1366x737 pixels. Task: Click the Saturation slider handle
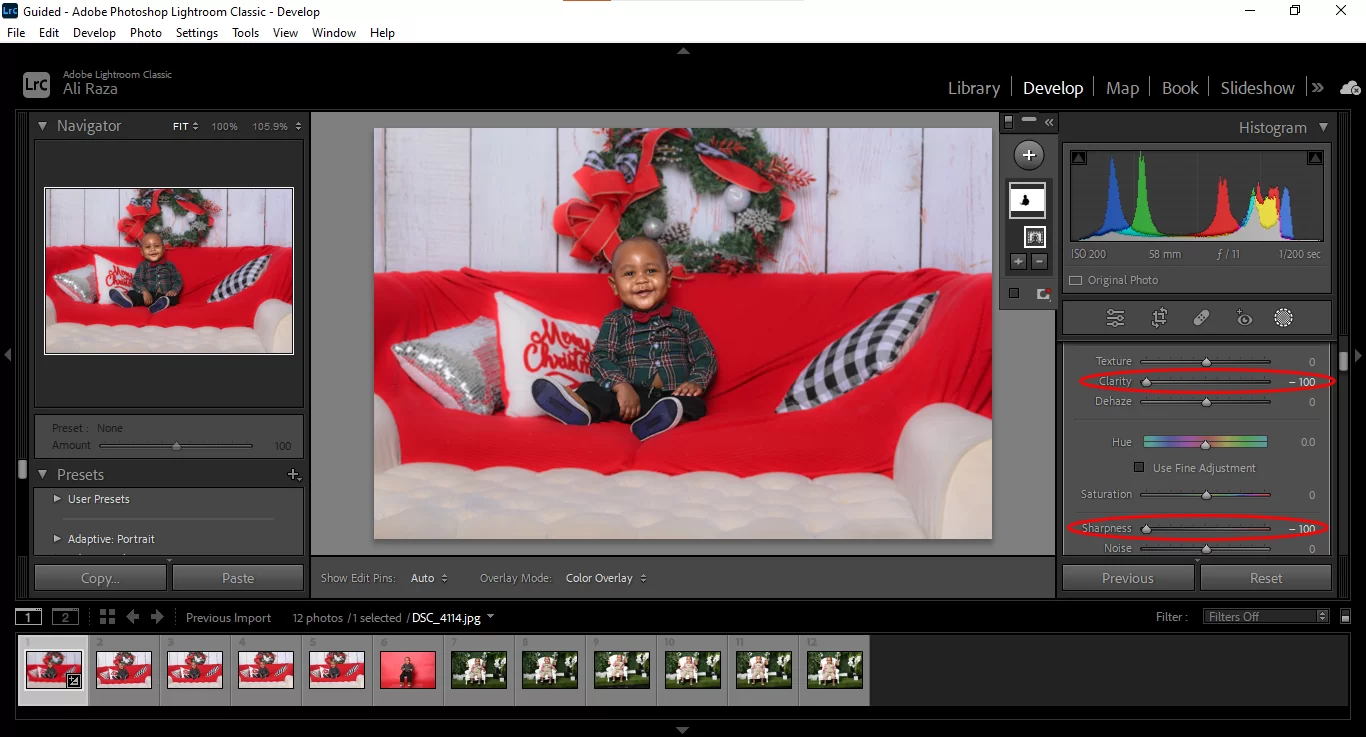(1206, 495)
